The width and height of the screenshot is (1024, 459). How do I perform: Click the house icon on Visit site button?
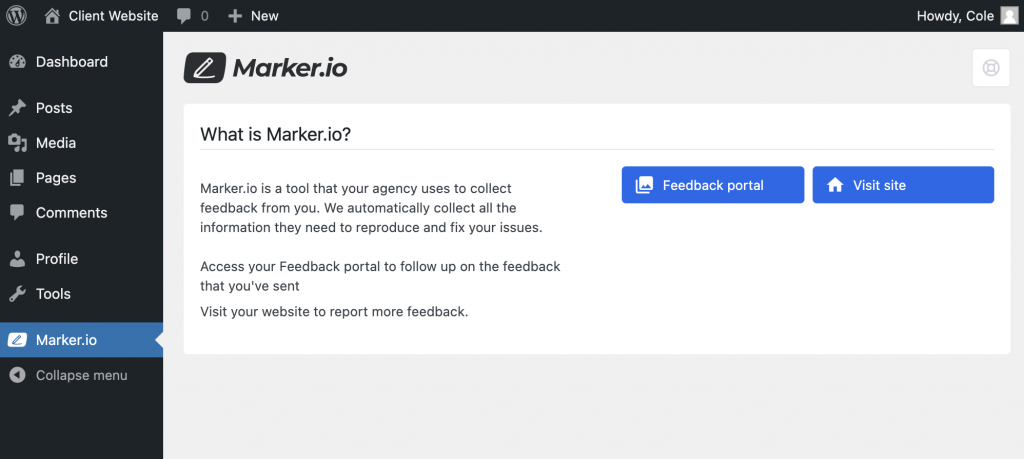[835, 185]
